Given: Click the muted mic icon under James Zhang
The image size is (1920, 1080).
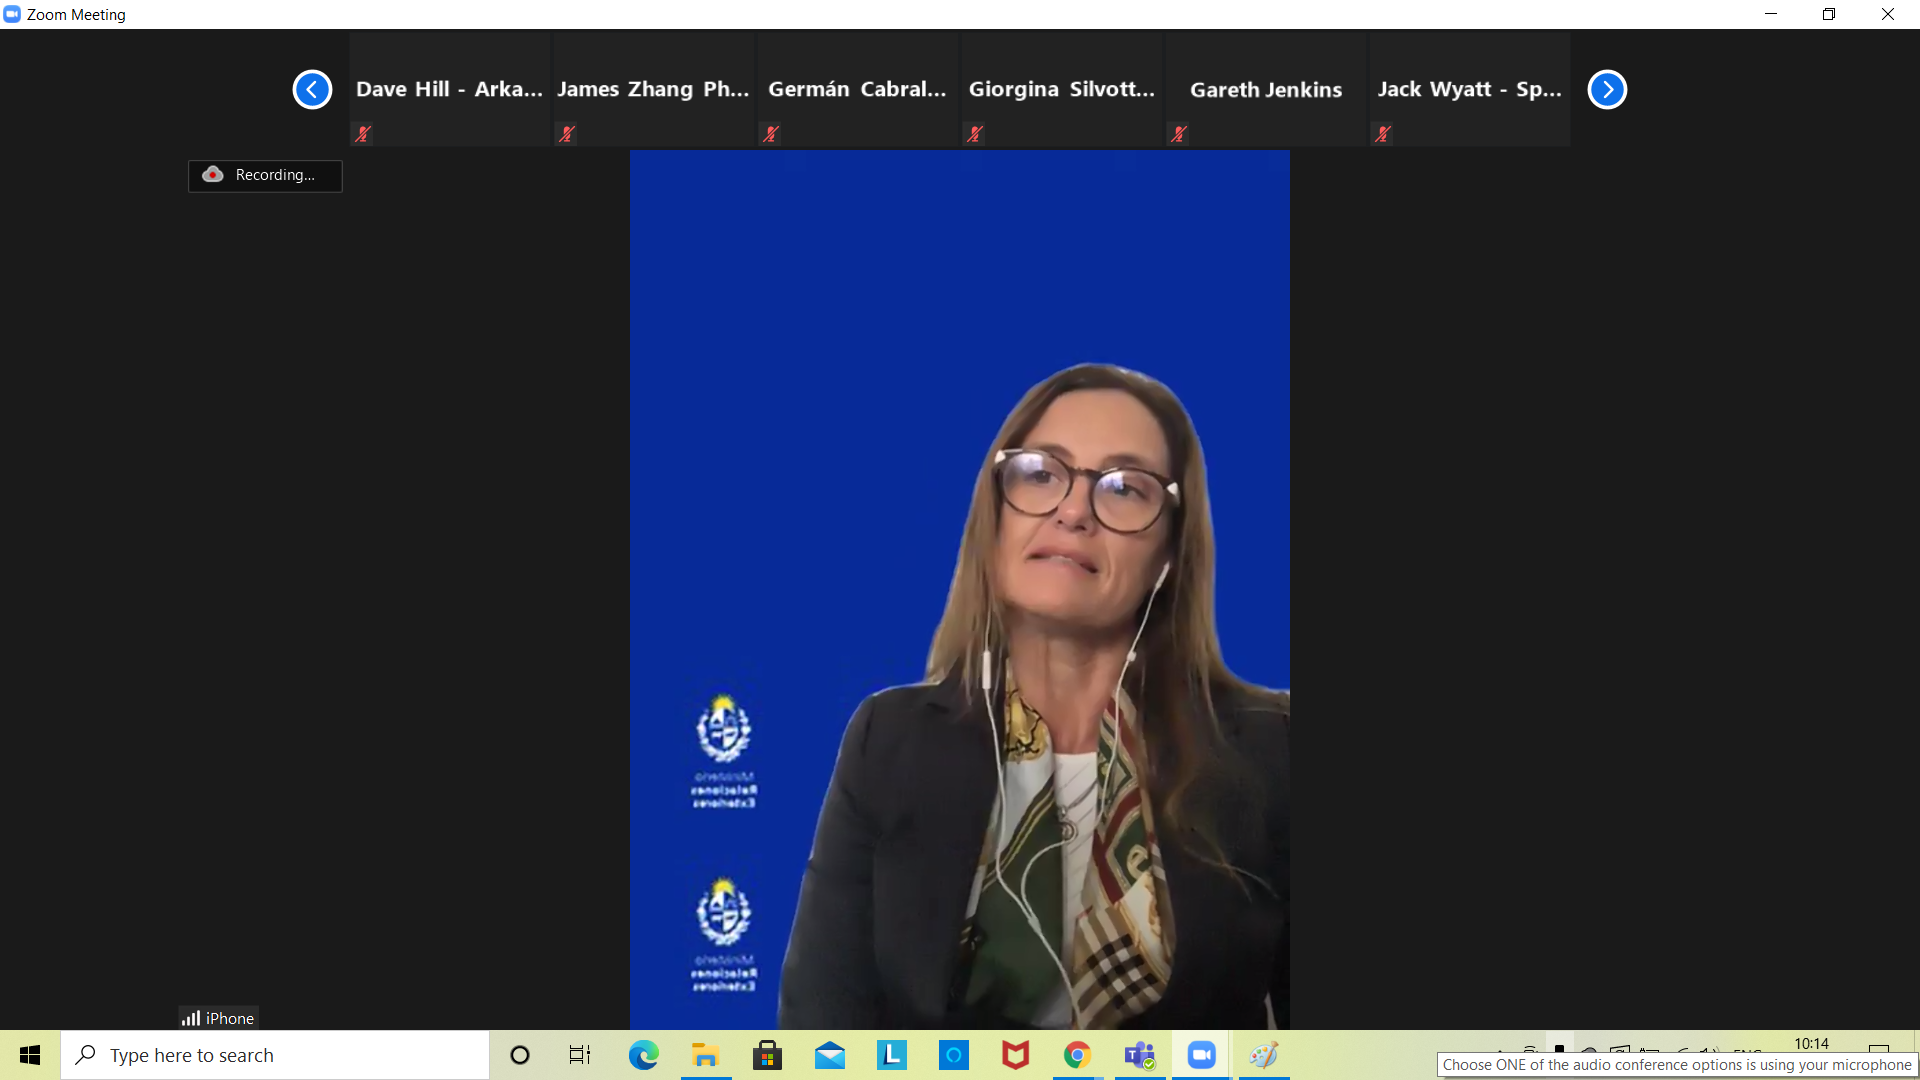Looking at the screenshot, I should tap(567, 134).
